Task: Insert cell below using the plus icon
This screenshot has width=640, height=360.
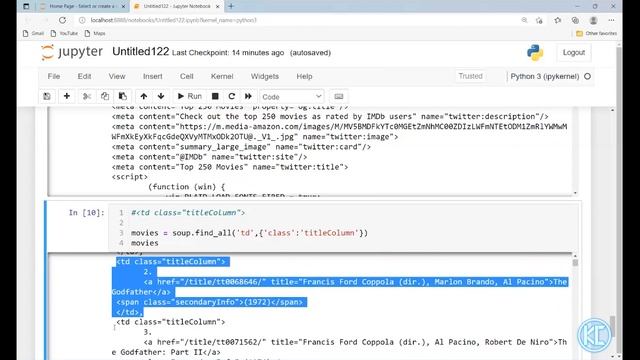Action: tap(67, 96)
